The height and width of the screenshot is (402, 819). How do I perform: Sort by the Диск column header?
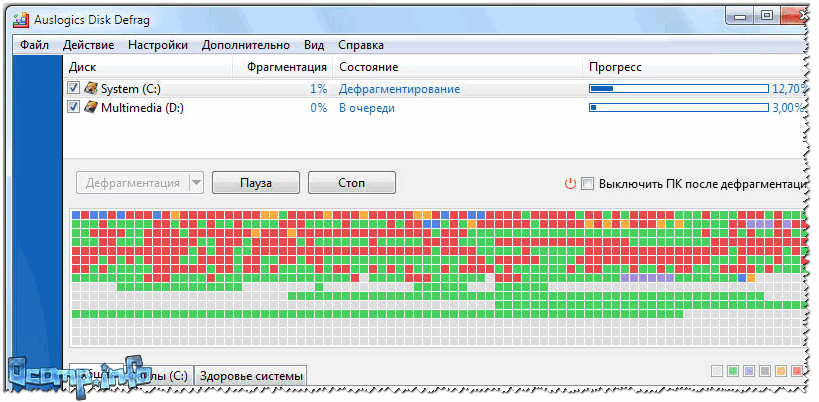148,67
